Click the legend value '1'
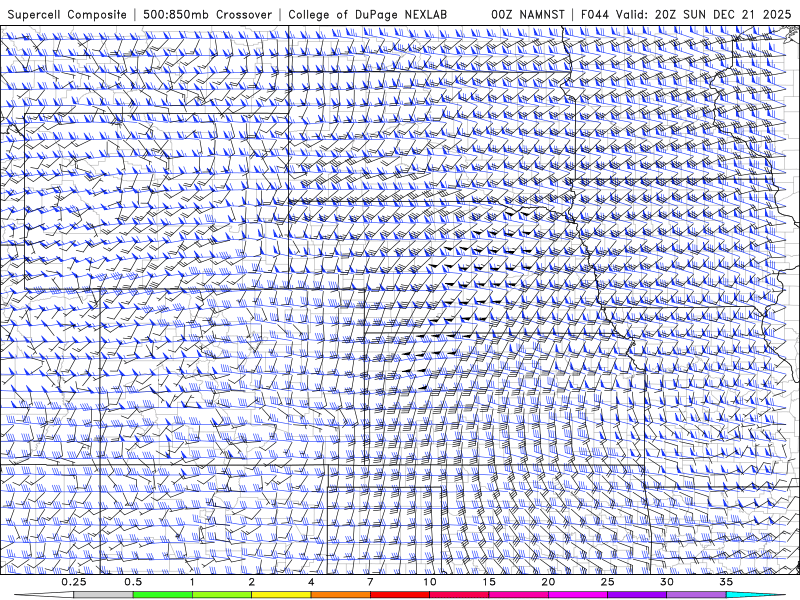 click(192, 582)
